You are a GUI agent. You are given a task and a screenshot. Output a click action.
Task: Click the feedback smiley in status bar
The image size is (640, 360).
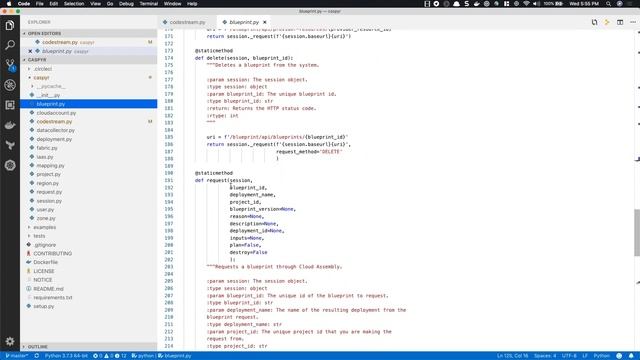click(619, 356)
